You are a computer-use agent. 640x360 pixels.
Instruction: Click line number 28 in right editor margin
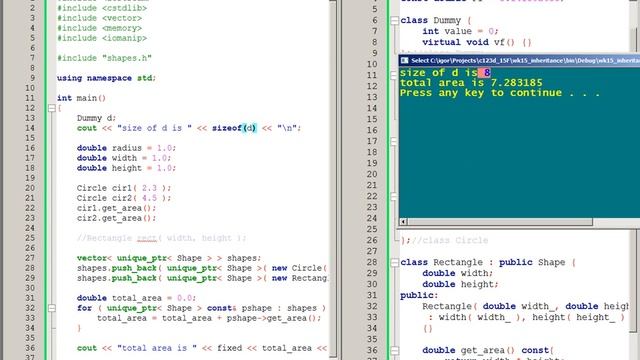372,262
